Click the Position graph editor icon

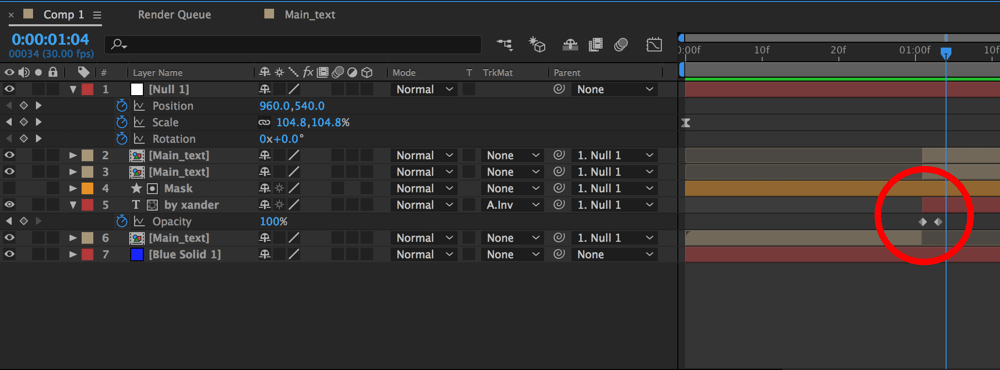point(139,106)
